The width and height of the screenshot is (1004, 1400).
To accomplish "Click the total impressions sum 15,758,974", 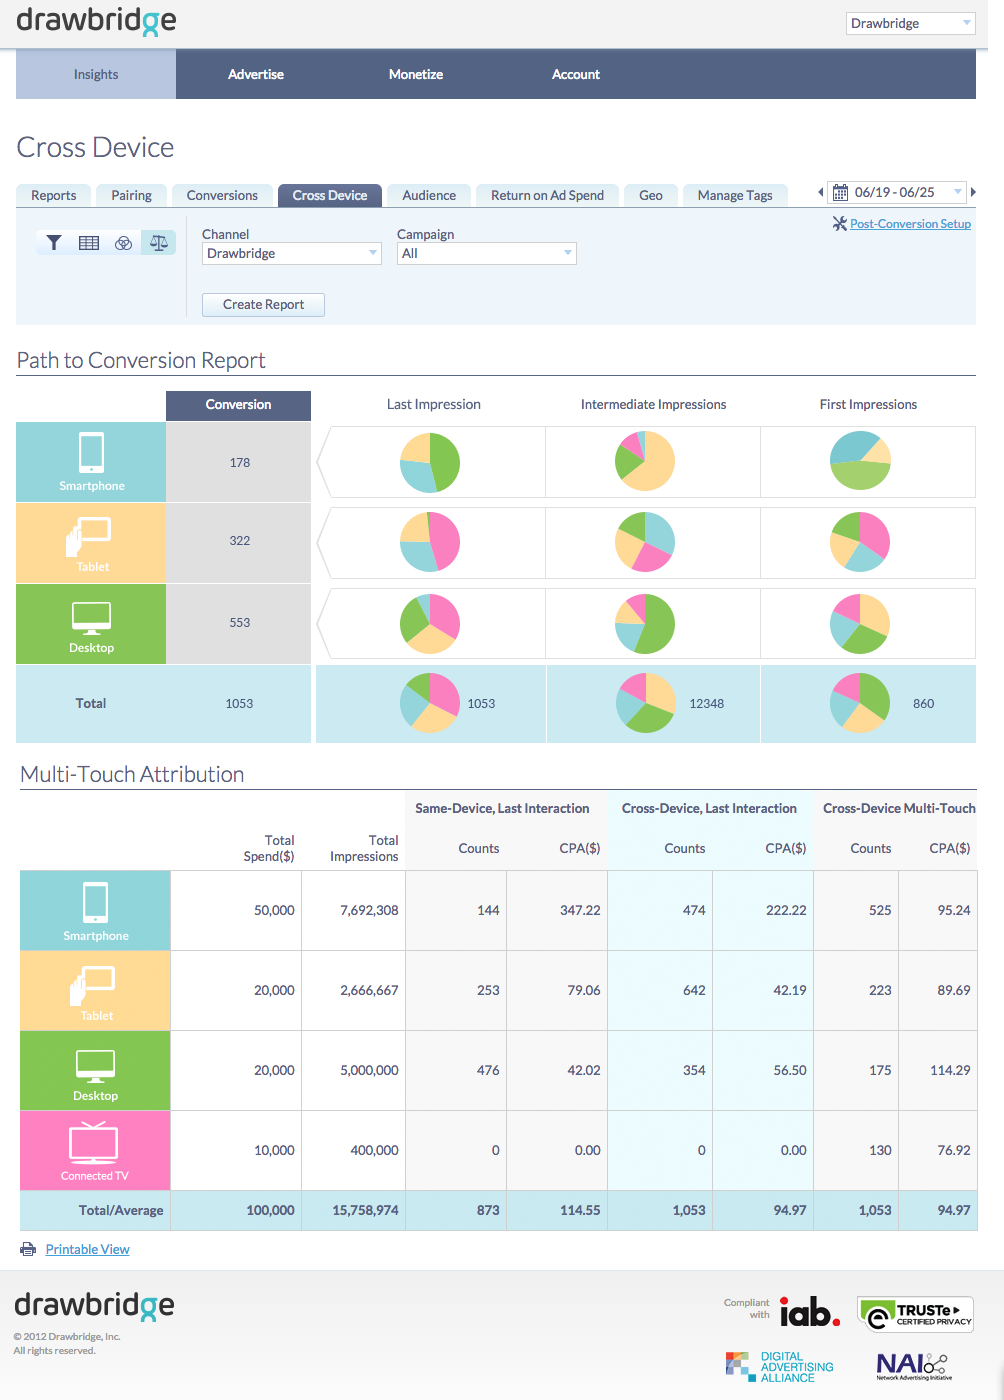I will tap(365, 1211).
